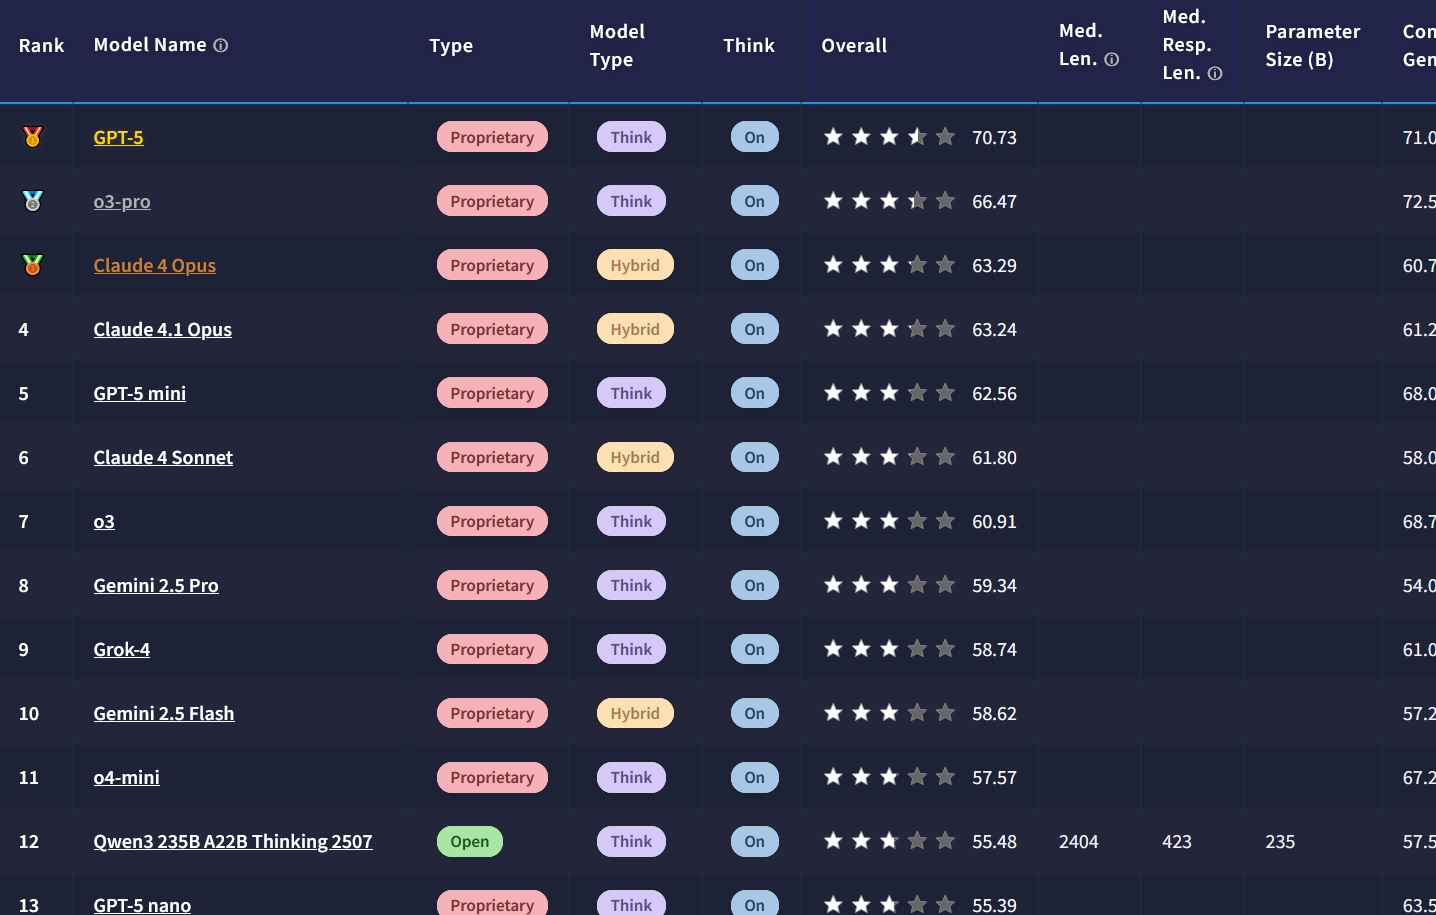
Task: Click the star rating in o3-pro row
Action: (x=889, y=201)
